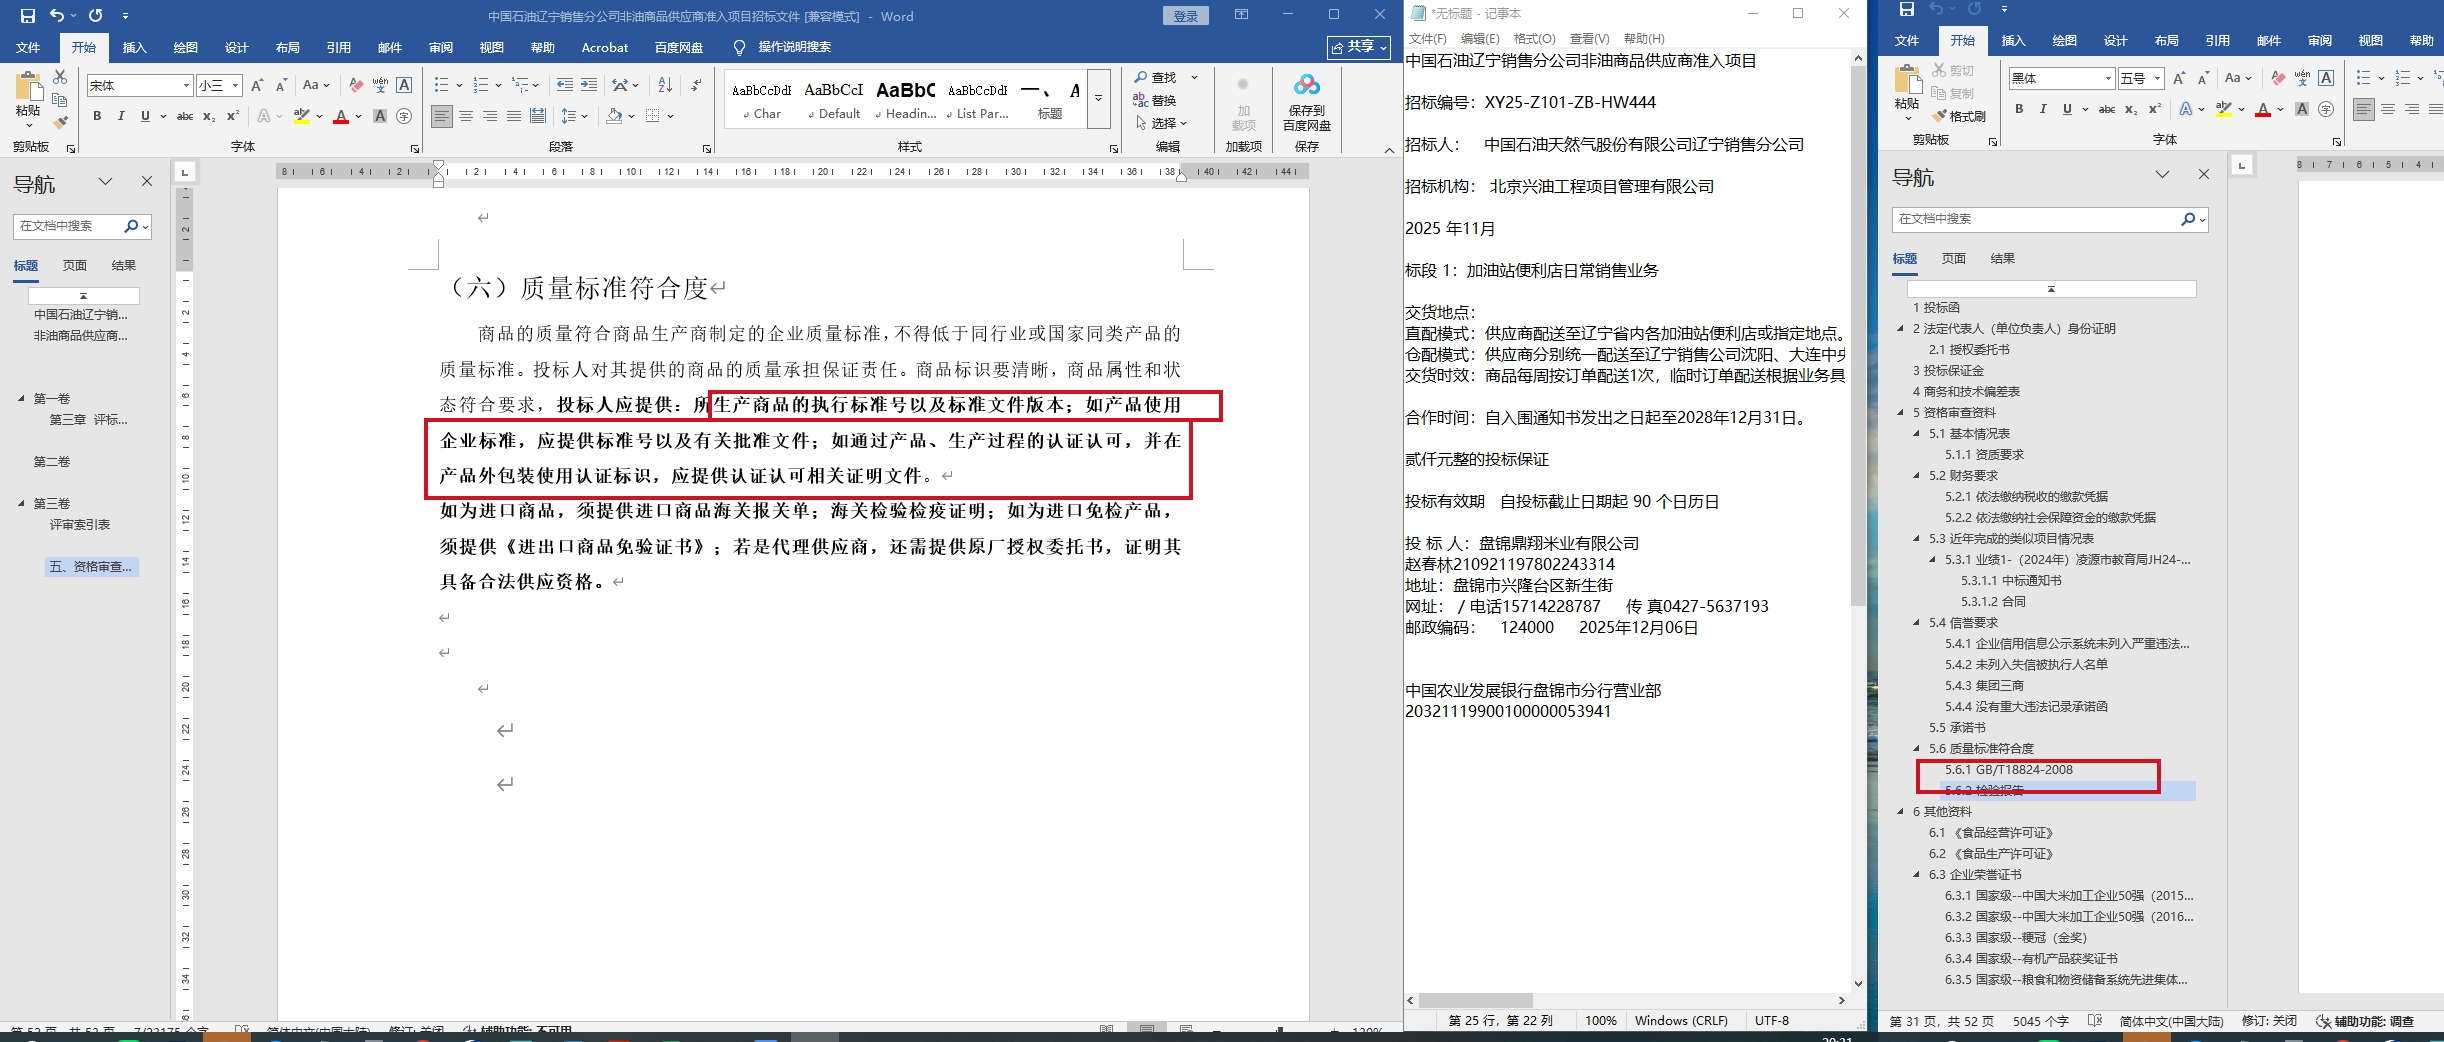The width and height of the screenshot is (2444, 1042).
Task: Toggle Italic in the 宋体 Word ribbon
Action: coord(121,116)
